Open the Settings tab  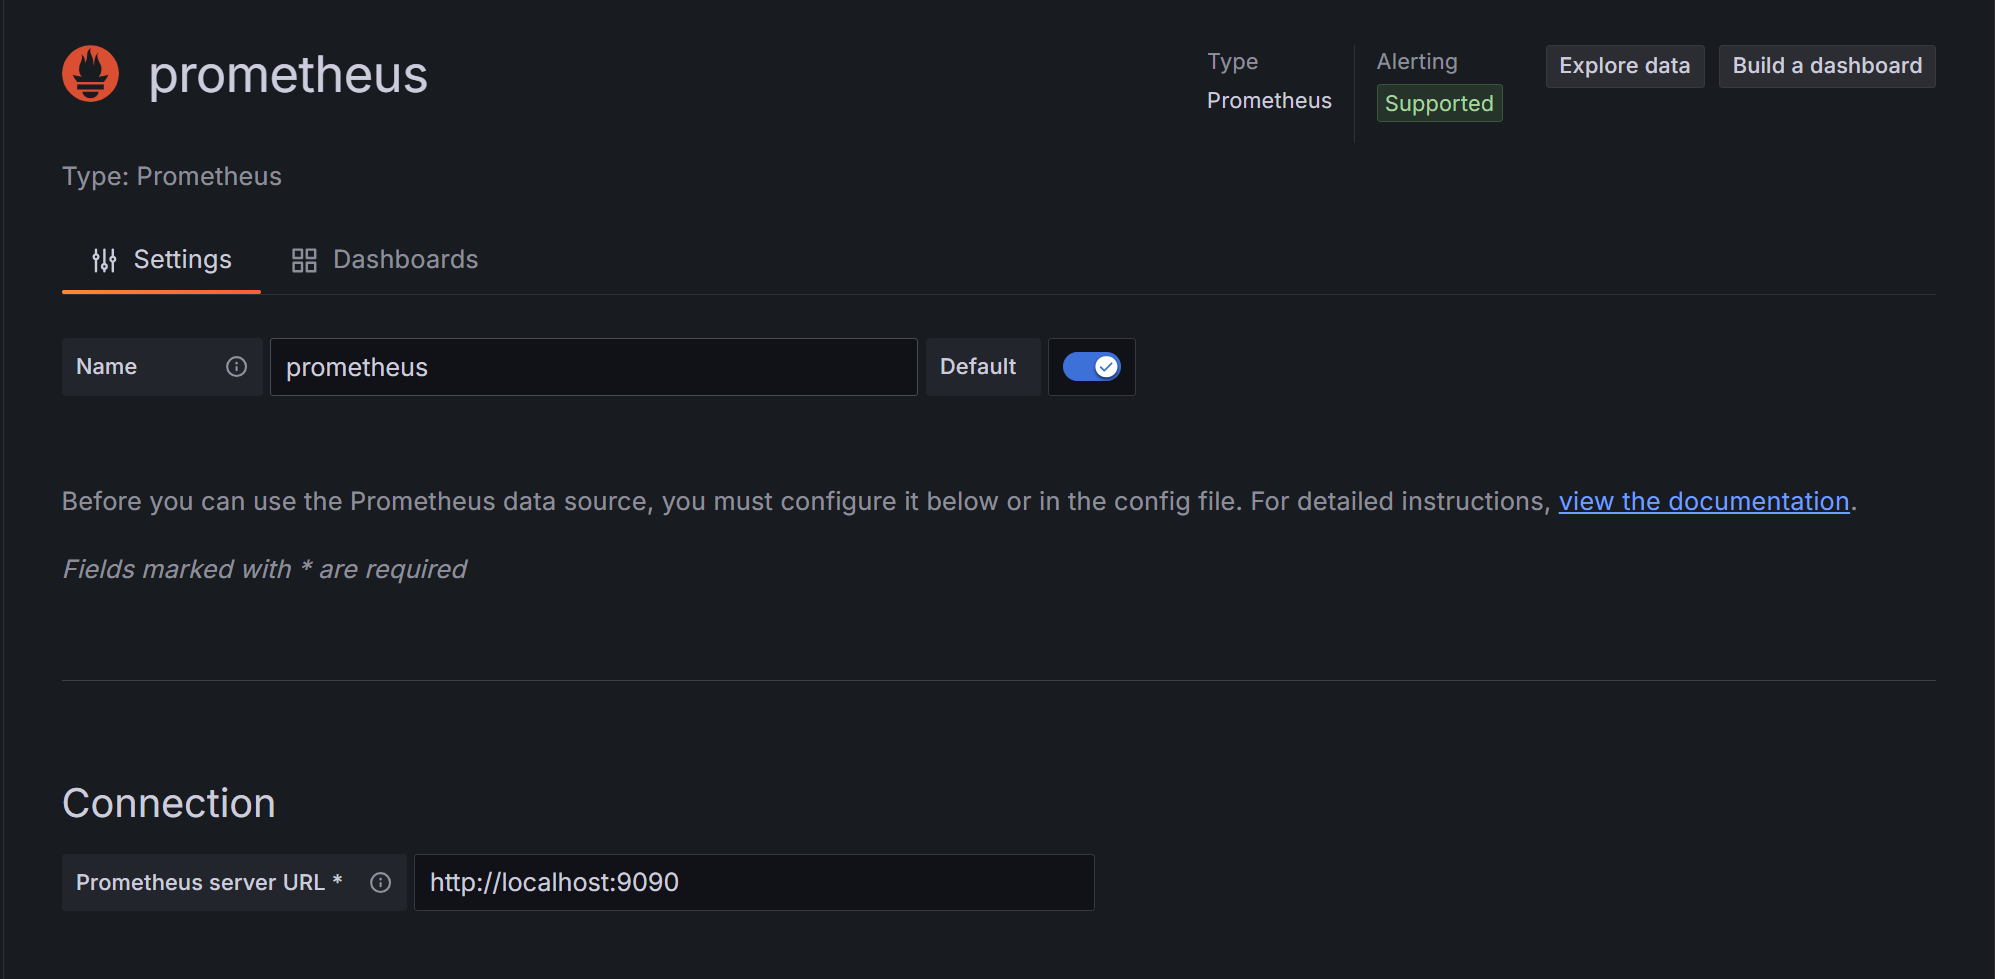pyautogui.click(x=161, y=260)
